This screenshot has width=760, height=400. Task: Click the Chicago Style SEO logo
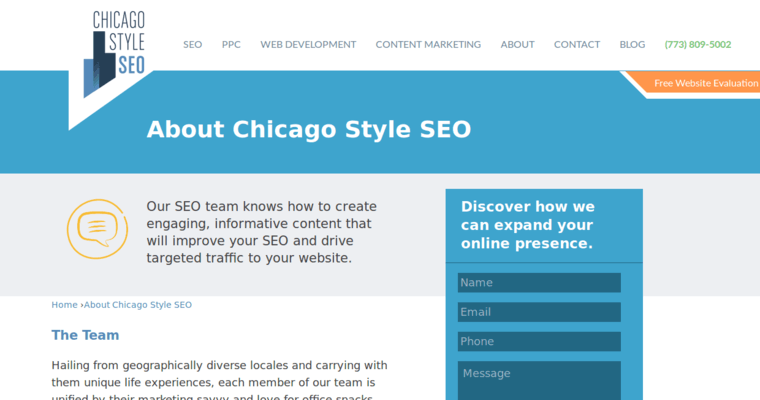(114, 53)
